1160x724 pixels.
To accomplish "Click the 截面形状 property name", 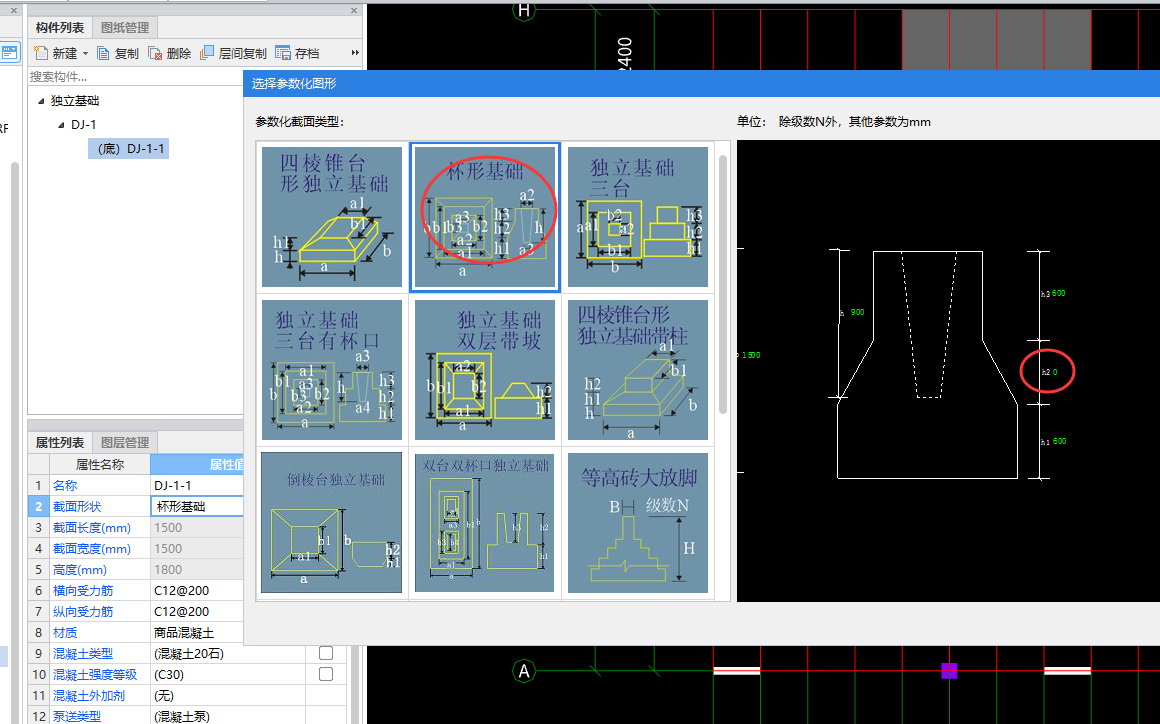I will (x=77, y=507).
